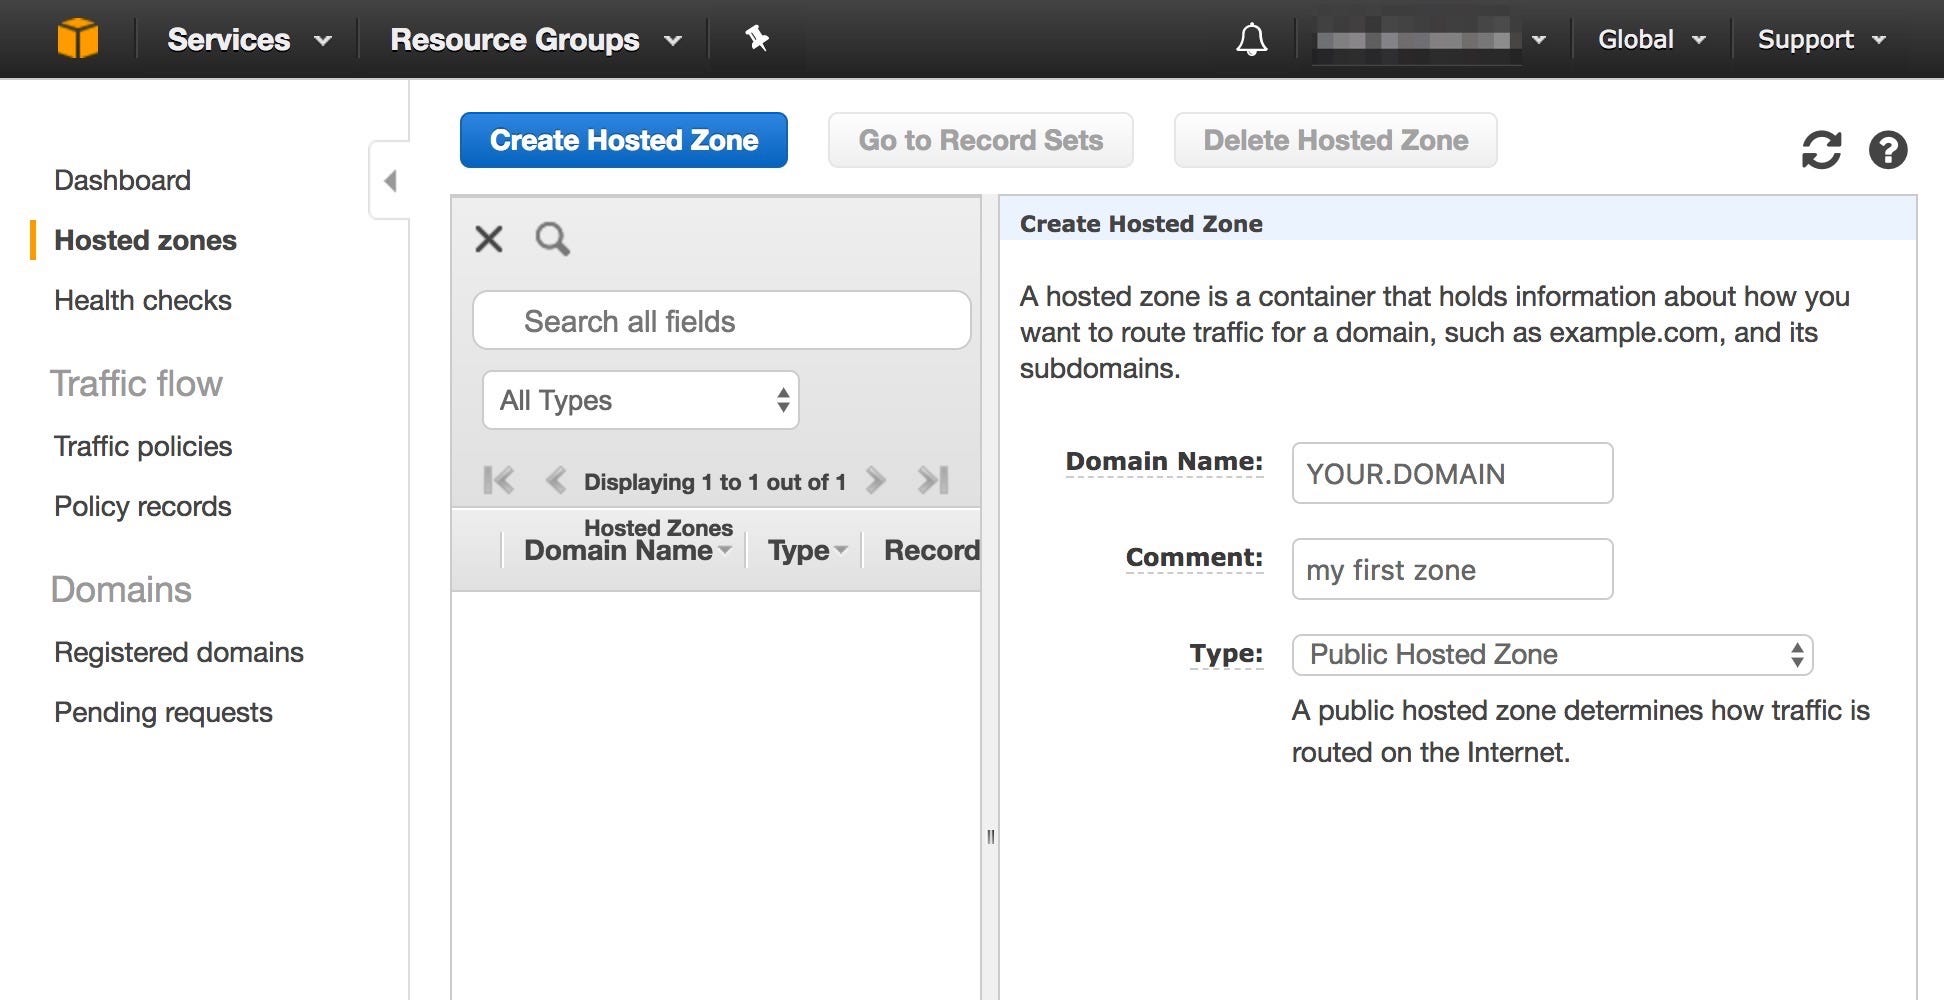Click the pin shortcuts icon
The image size is (1944, 1000).
[757, 39]
